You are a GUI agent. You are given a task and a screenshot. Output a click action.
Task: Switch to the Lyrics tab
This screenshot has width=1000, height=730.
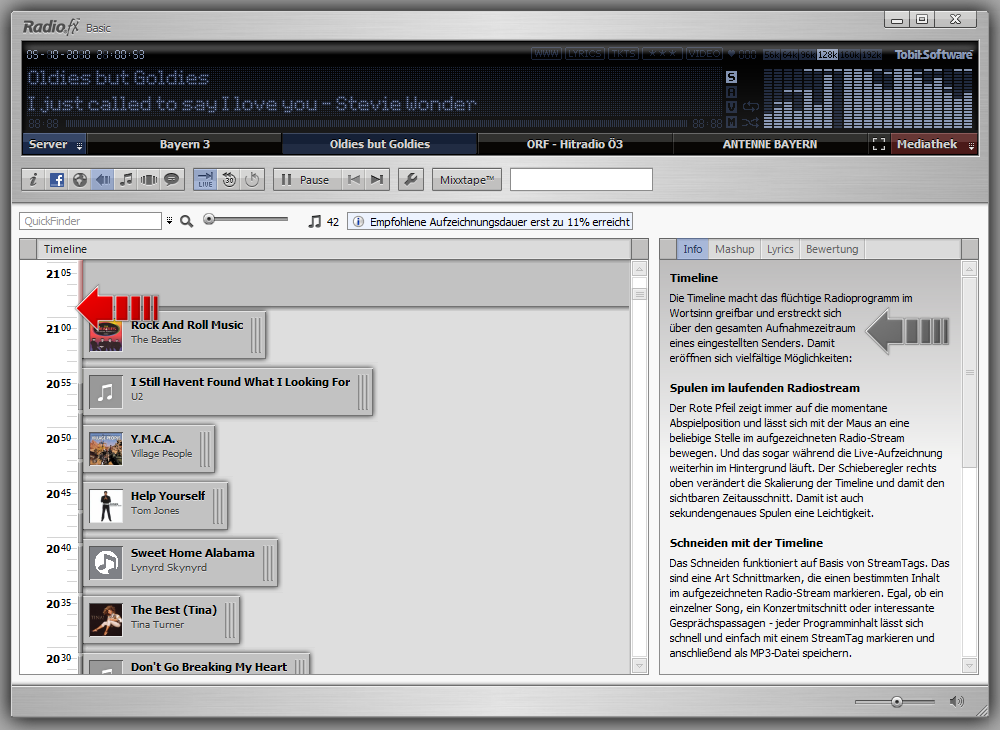pyautogui.click(x=780, y=249)
